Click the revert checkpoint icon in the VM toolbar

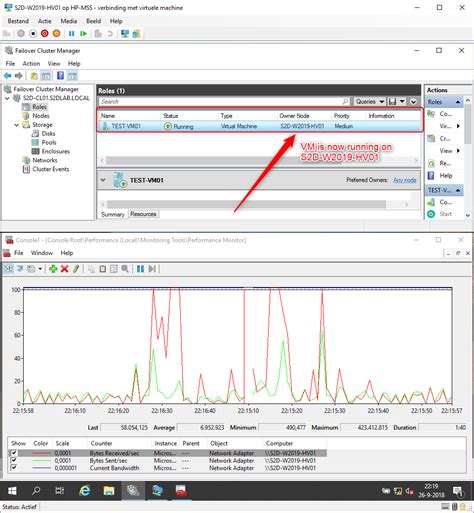click(110, 34)
